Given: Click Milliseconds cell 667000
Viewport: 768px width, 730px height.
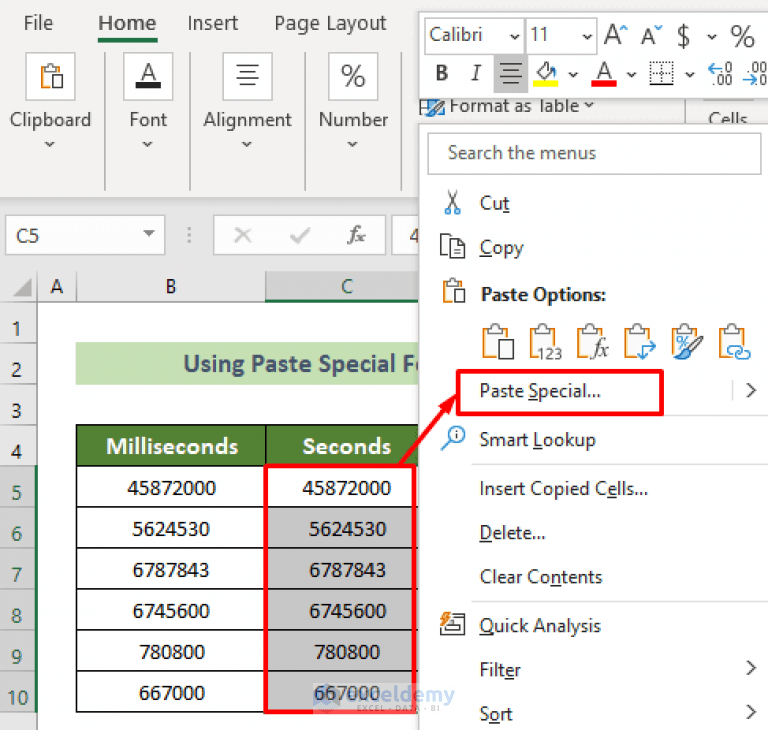Looking at the screenshot, I should point(171,693).
